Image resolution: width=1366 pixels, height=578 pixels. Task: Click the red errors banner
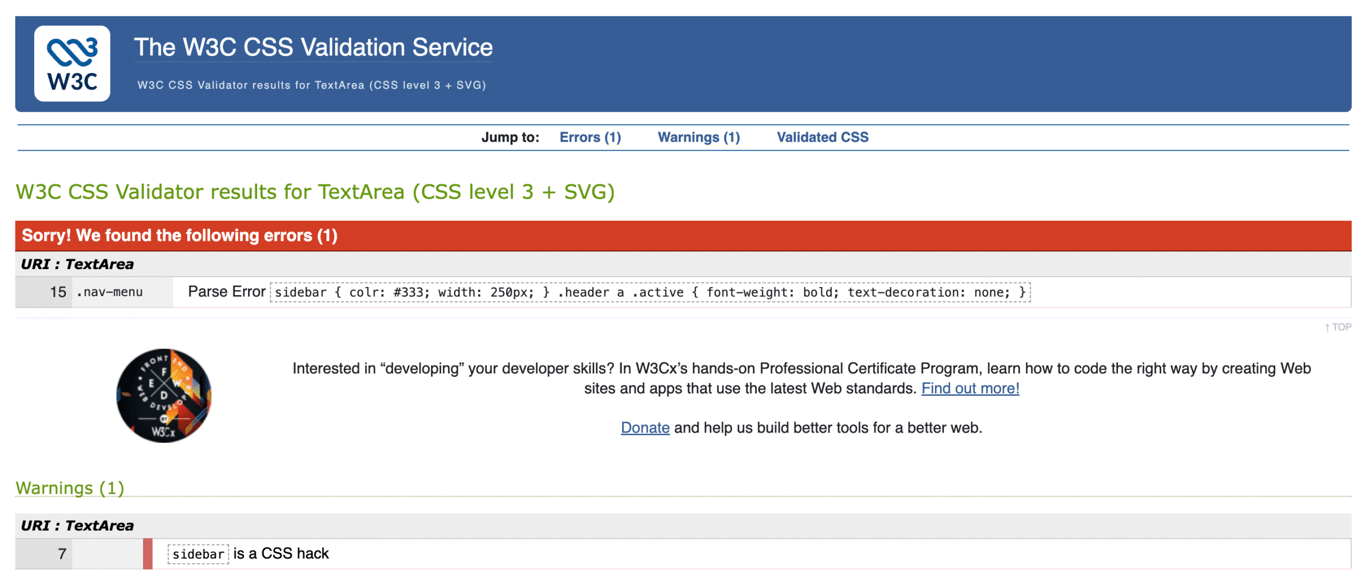(x=683, y=235)
